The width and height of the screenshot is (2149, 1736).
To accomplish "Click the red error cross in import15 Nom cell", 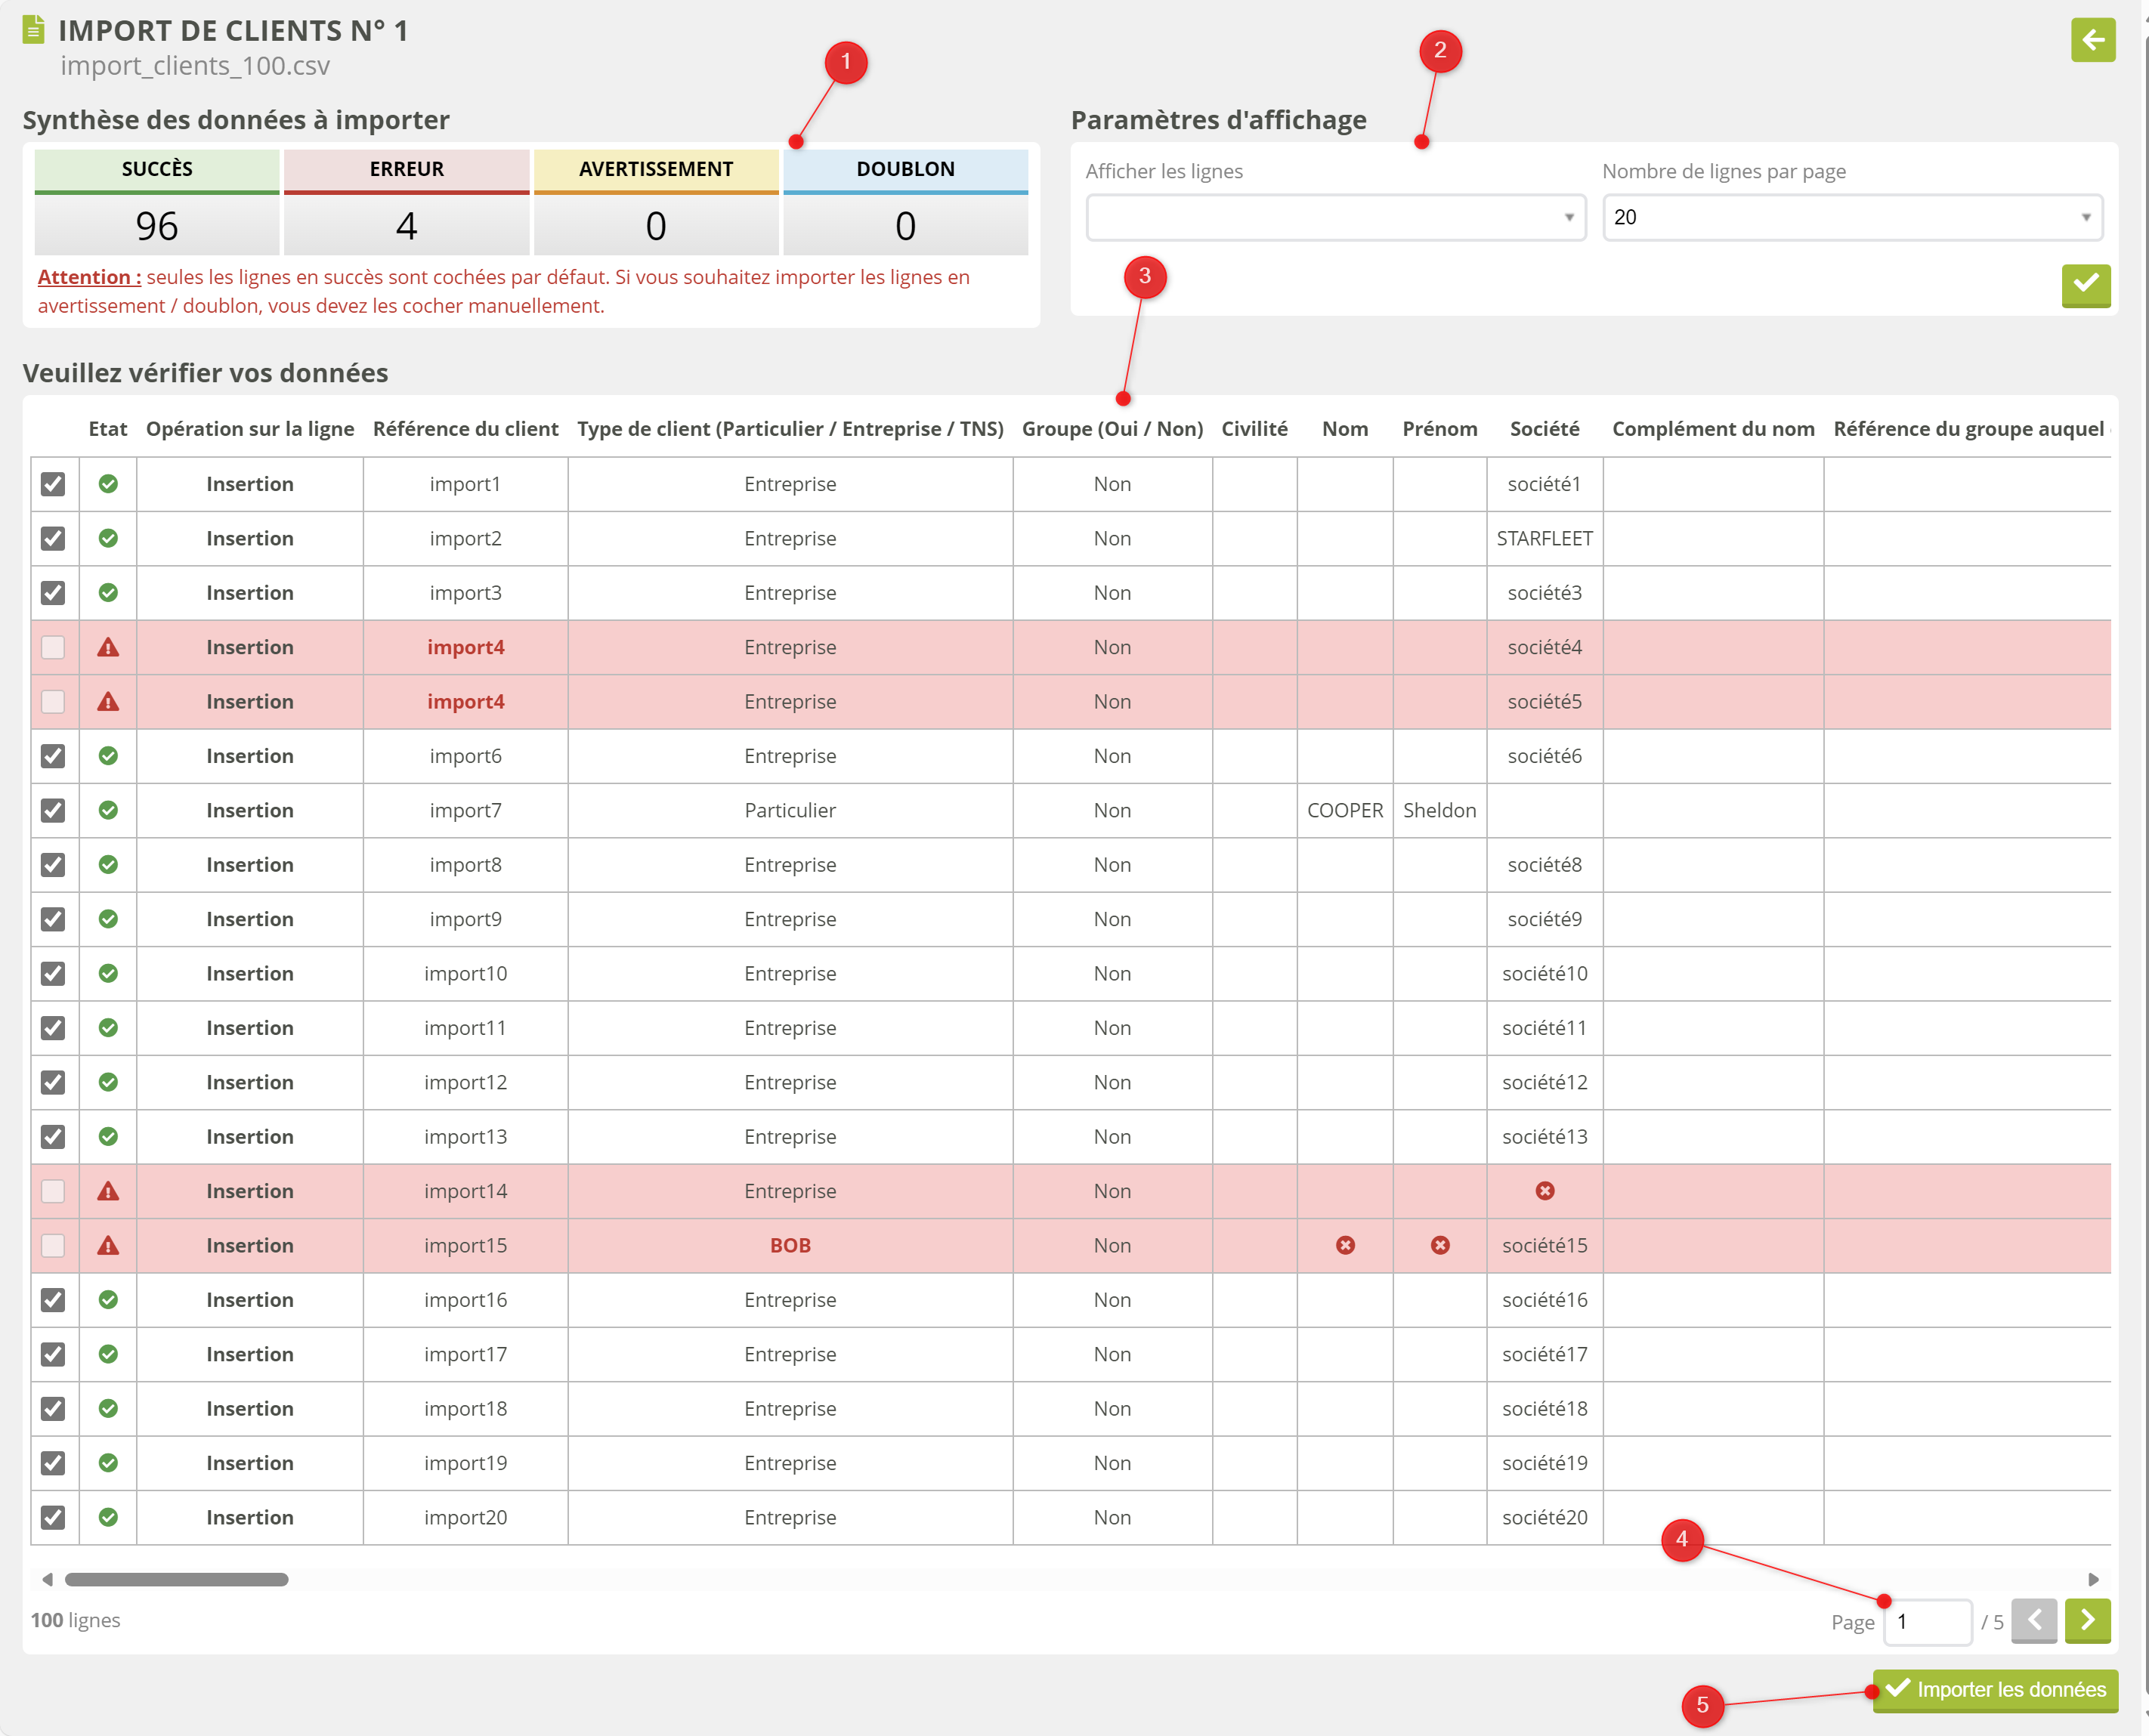I will click(1345, 1245).
